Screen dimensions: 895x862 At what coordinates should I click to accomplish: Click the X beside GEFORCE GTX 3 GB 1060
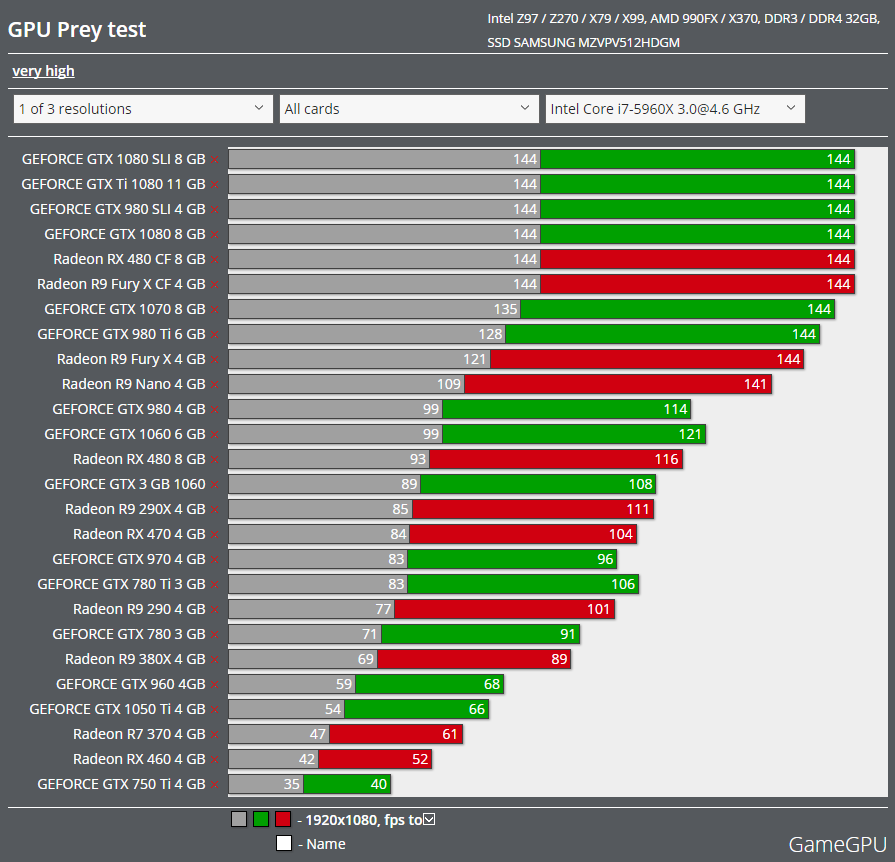point(215,485)
